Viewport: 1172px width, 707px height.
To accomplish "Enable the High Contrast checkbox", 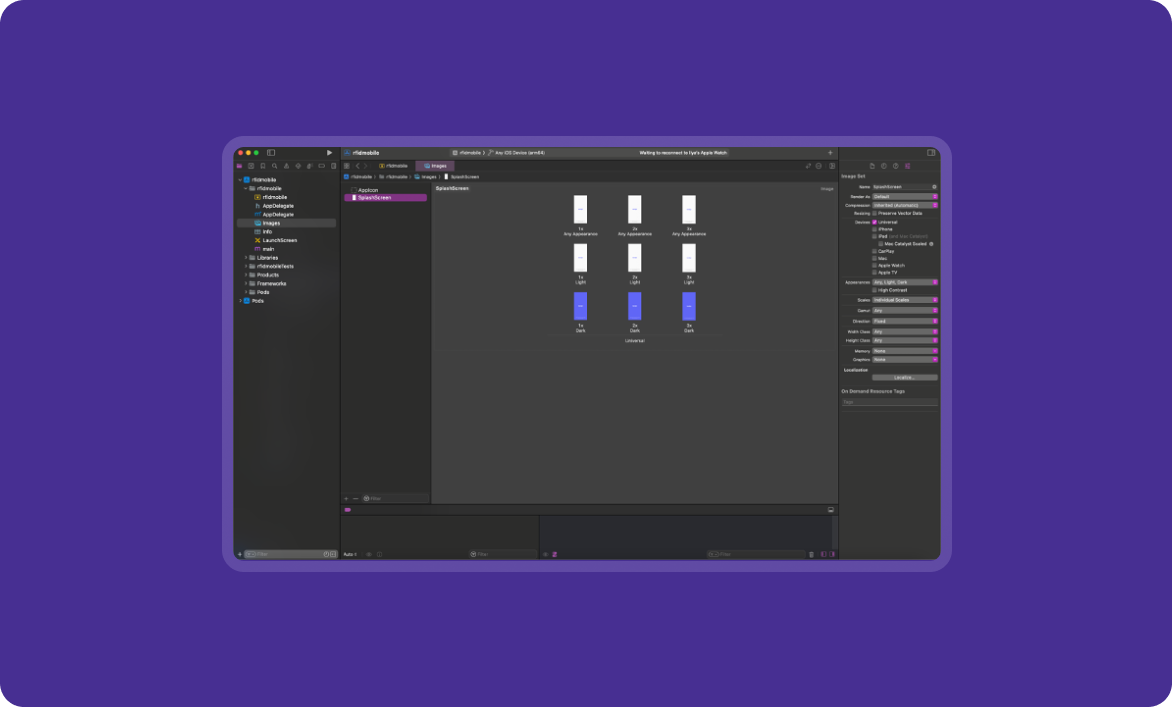I will 875,290.
